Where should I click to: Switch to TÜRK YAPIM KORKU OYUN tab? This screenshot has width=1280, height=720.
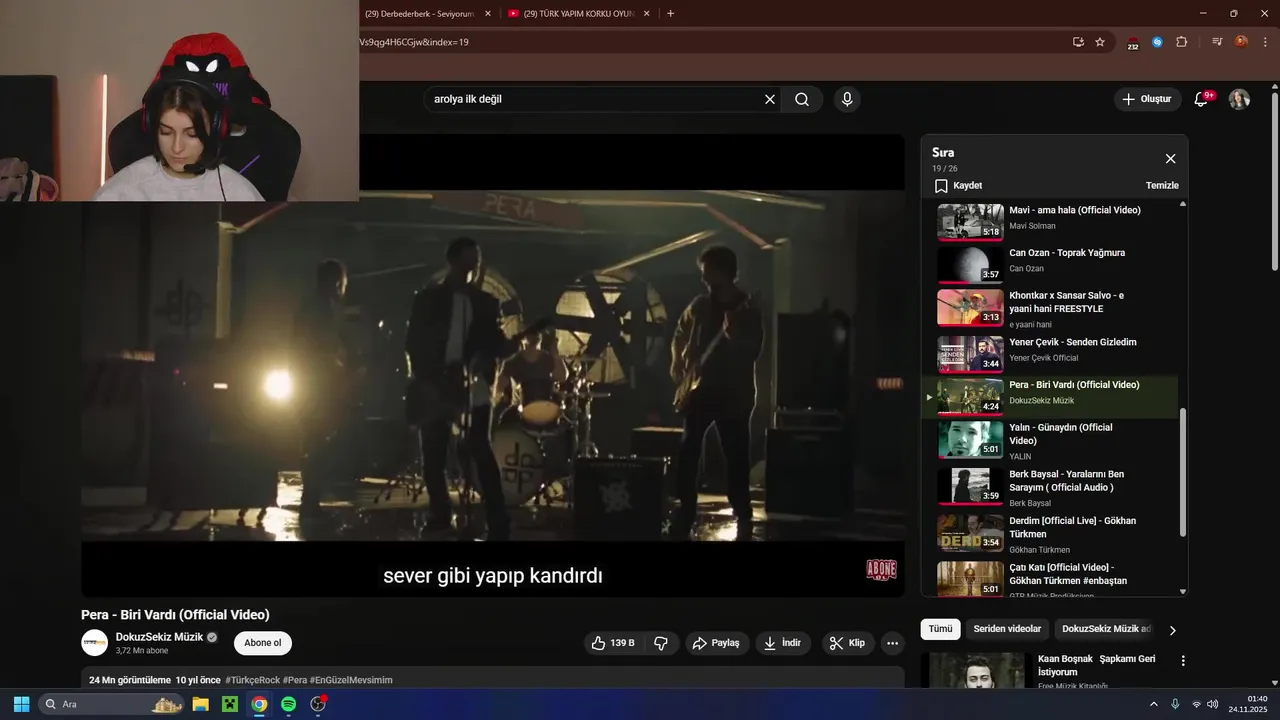pos(576,13)
